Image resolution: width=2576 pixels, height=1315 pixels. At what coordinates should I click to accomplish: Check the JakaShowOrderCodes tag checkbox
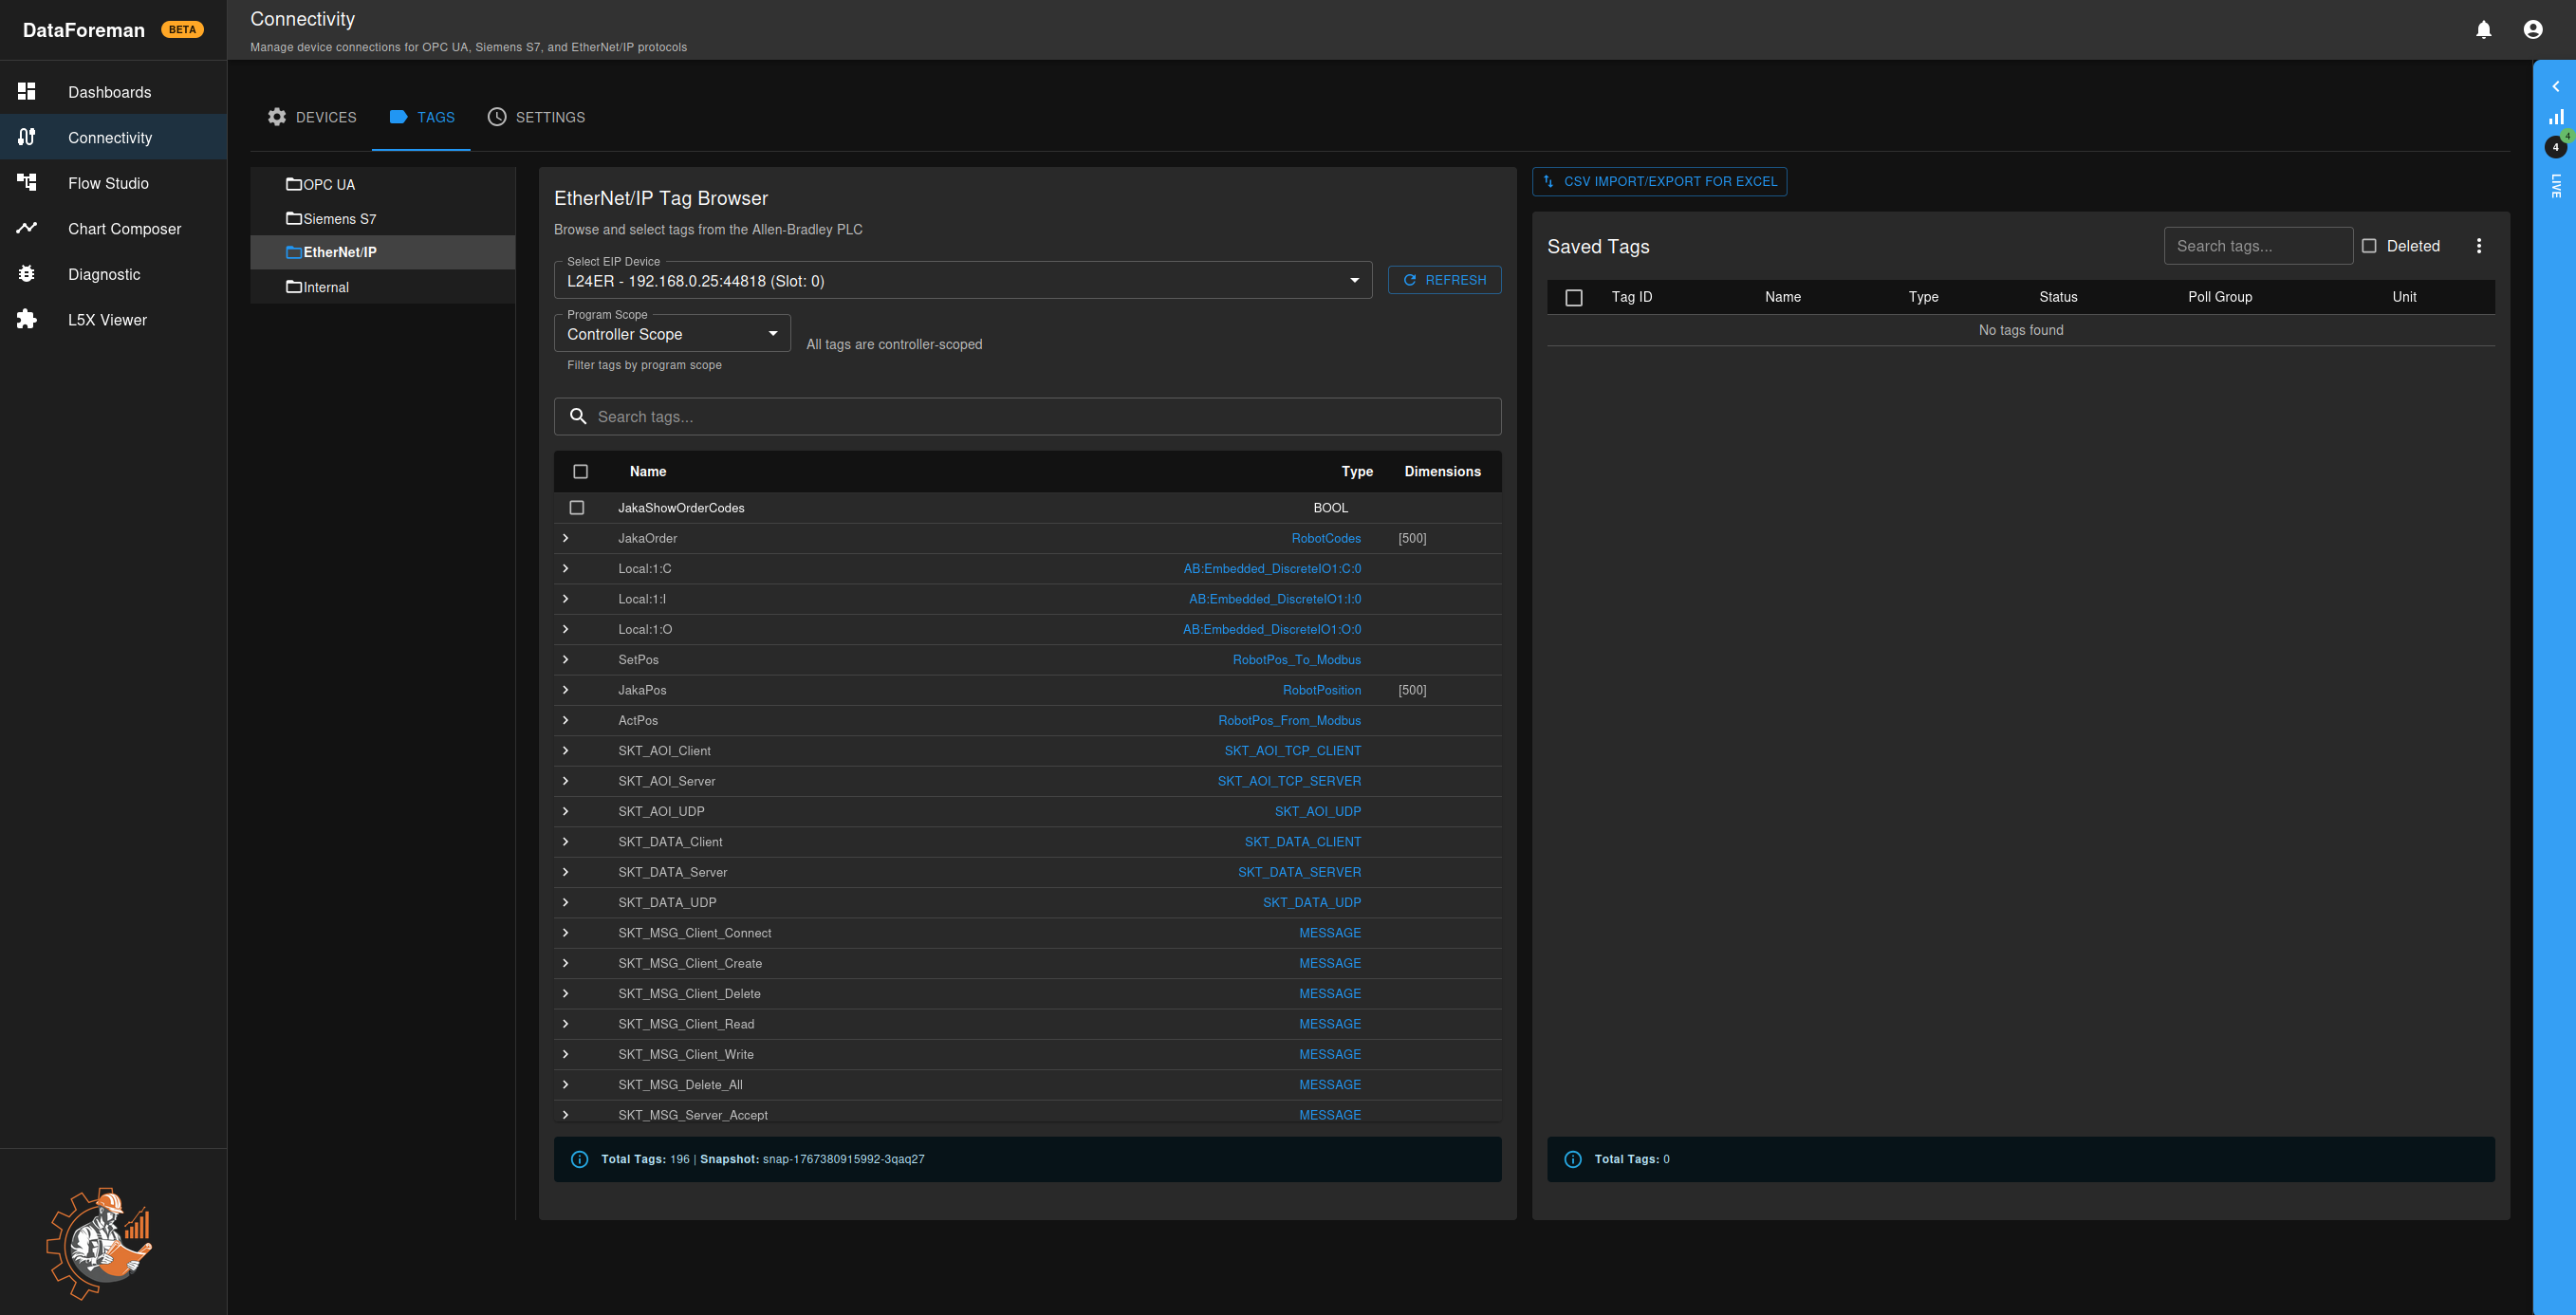click(577, 508)
